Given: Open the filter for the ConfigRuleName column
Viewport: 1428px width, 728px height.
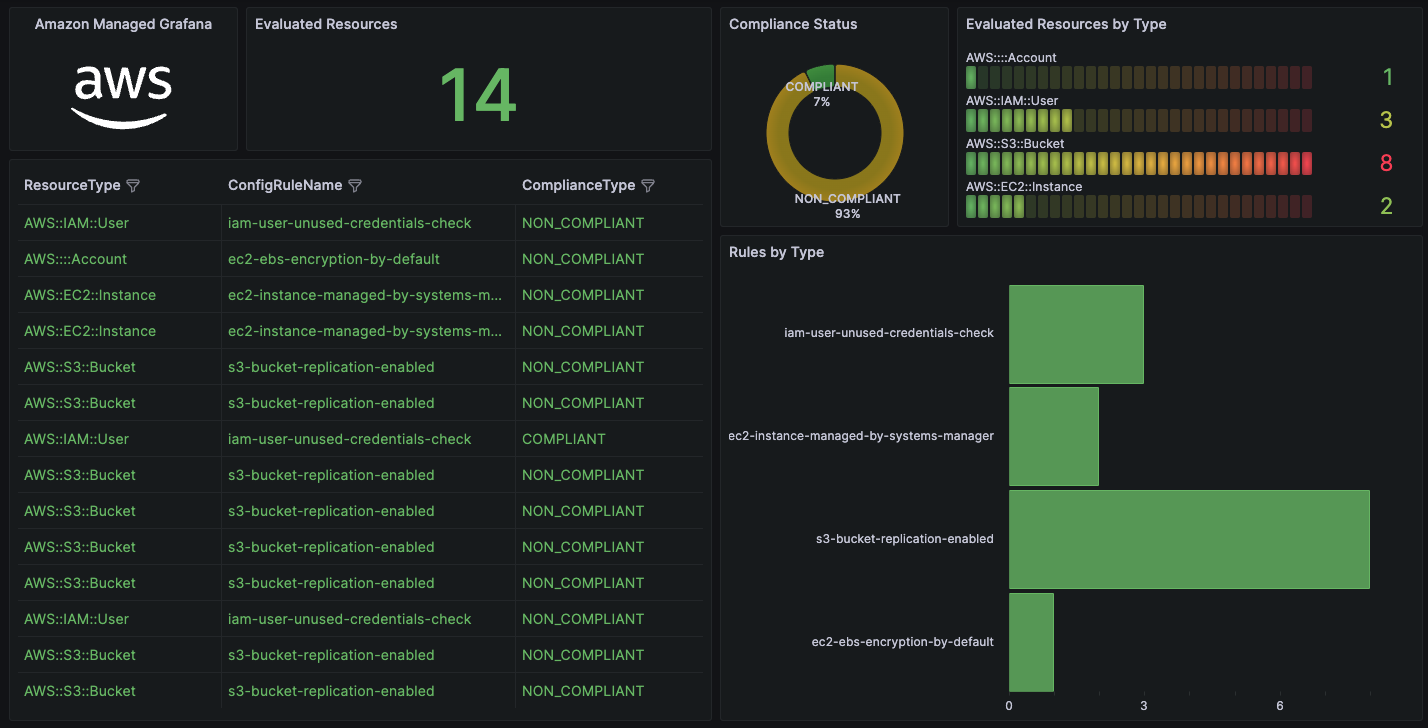Looking at the screenshot, I should pos(355,184).
